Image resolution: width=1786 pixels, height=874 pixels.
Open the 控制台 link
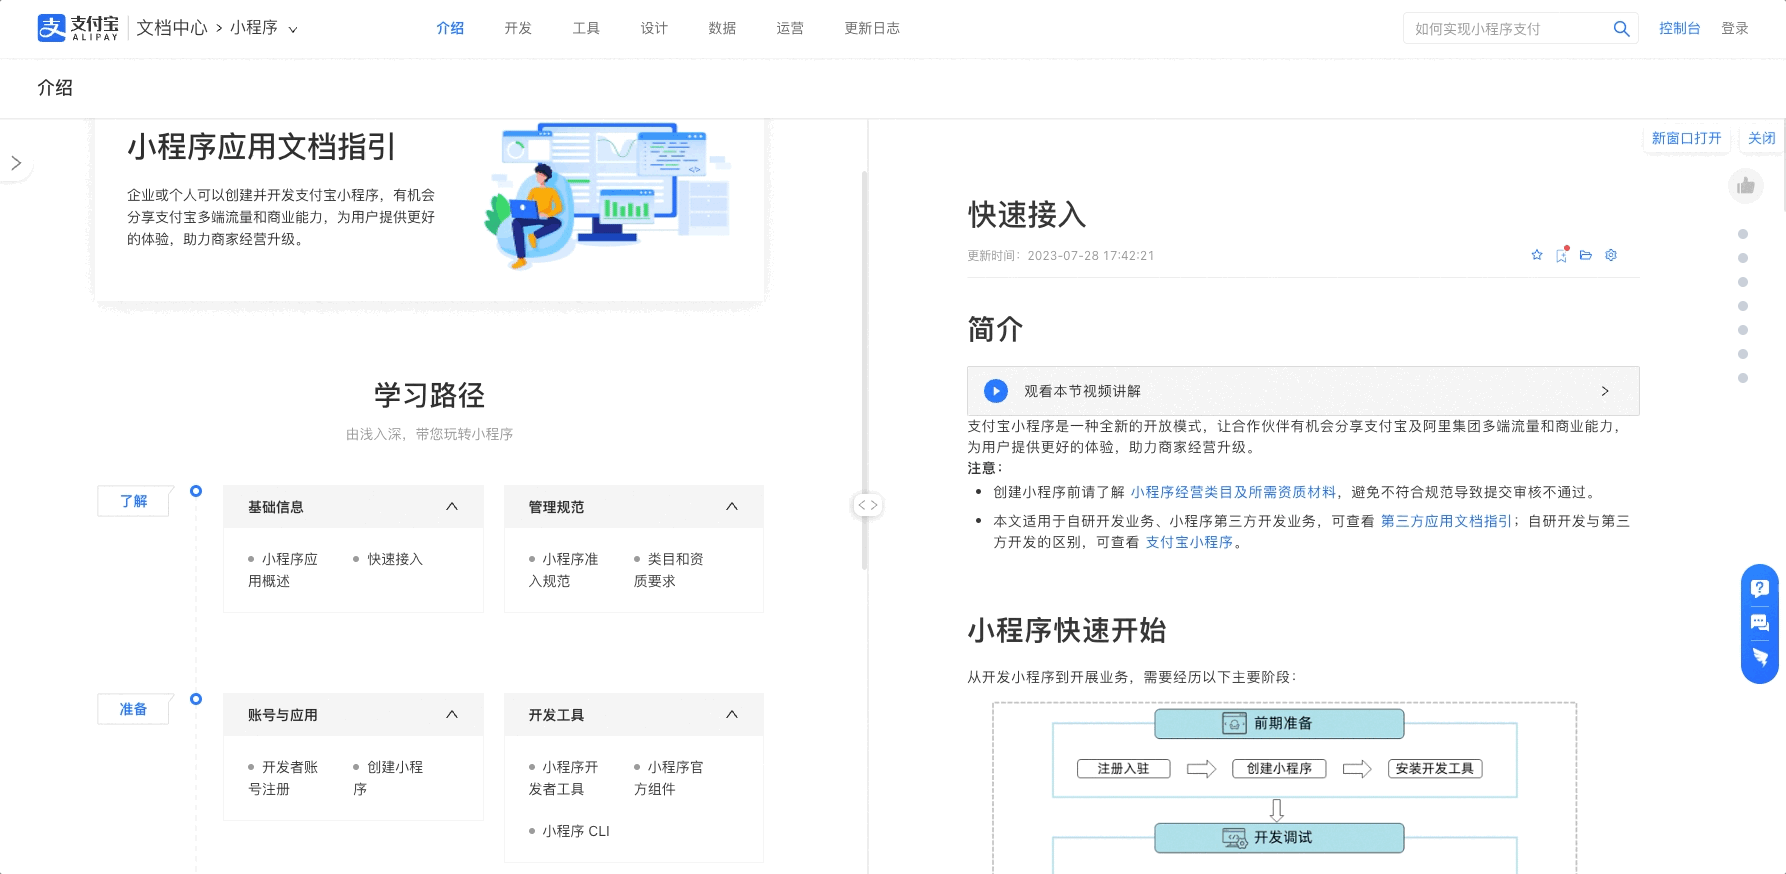[x=1679, y=28]
